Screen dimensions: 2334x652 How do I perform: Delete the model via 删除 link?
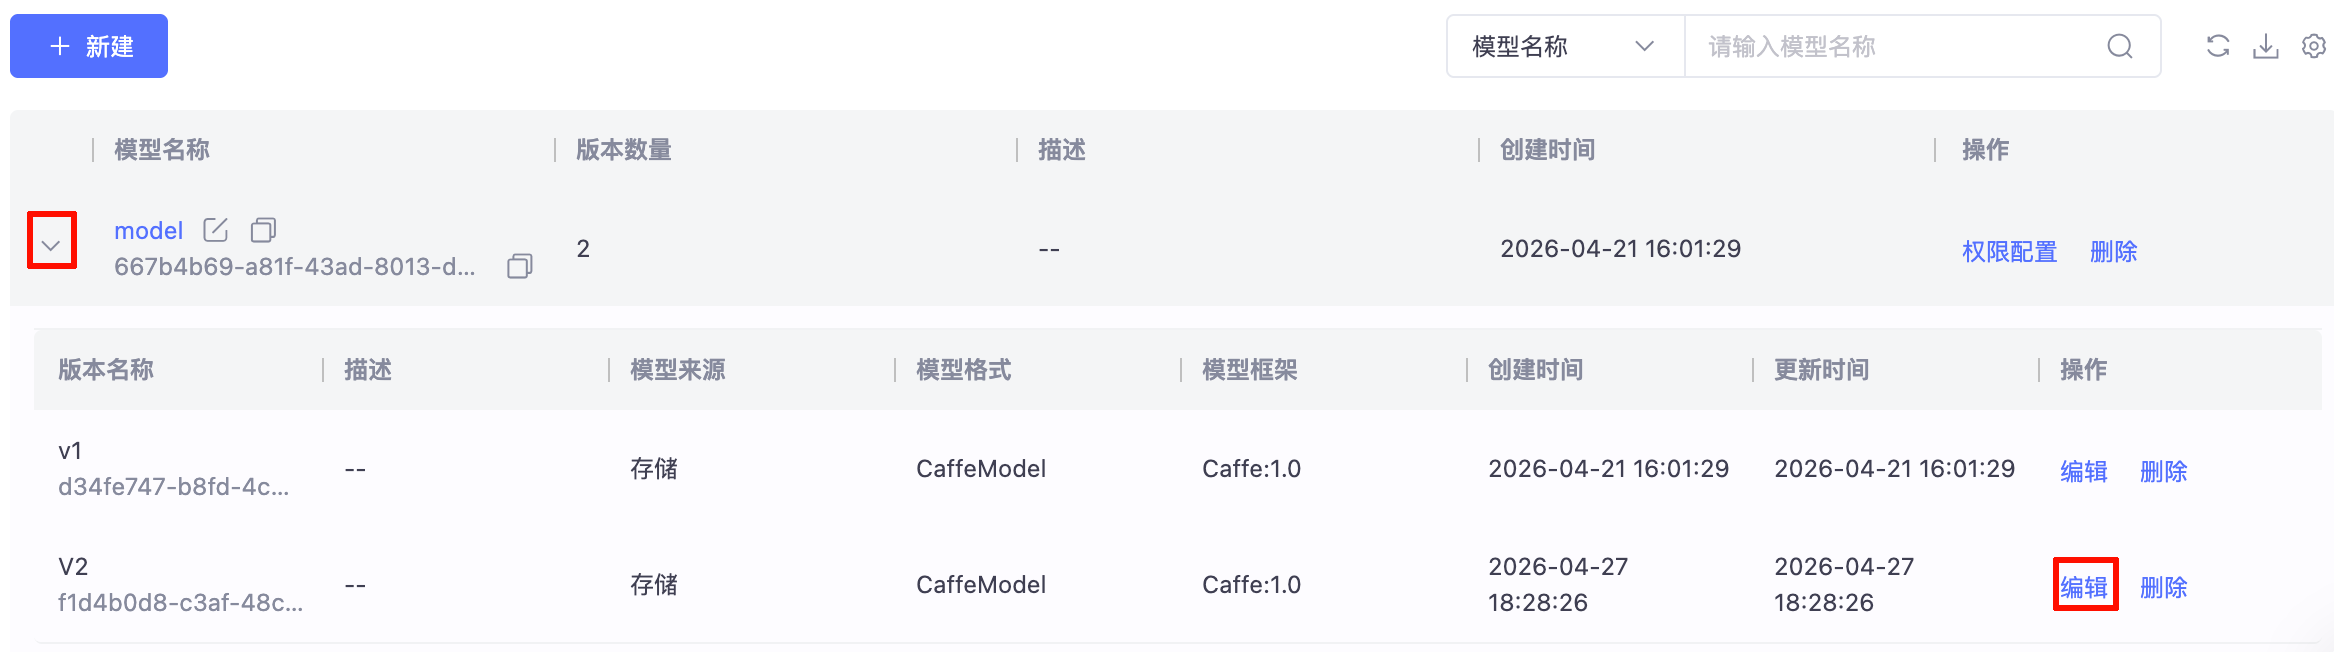[x=2114, y=251]
